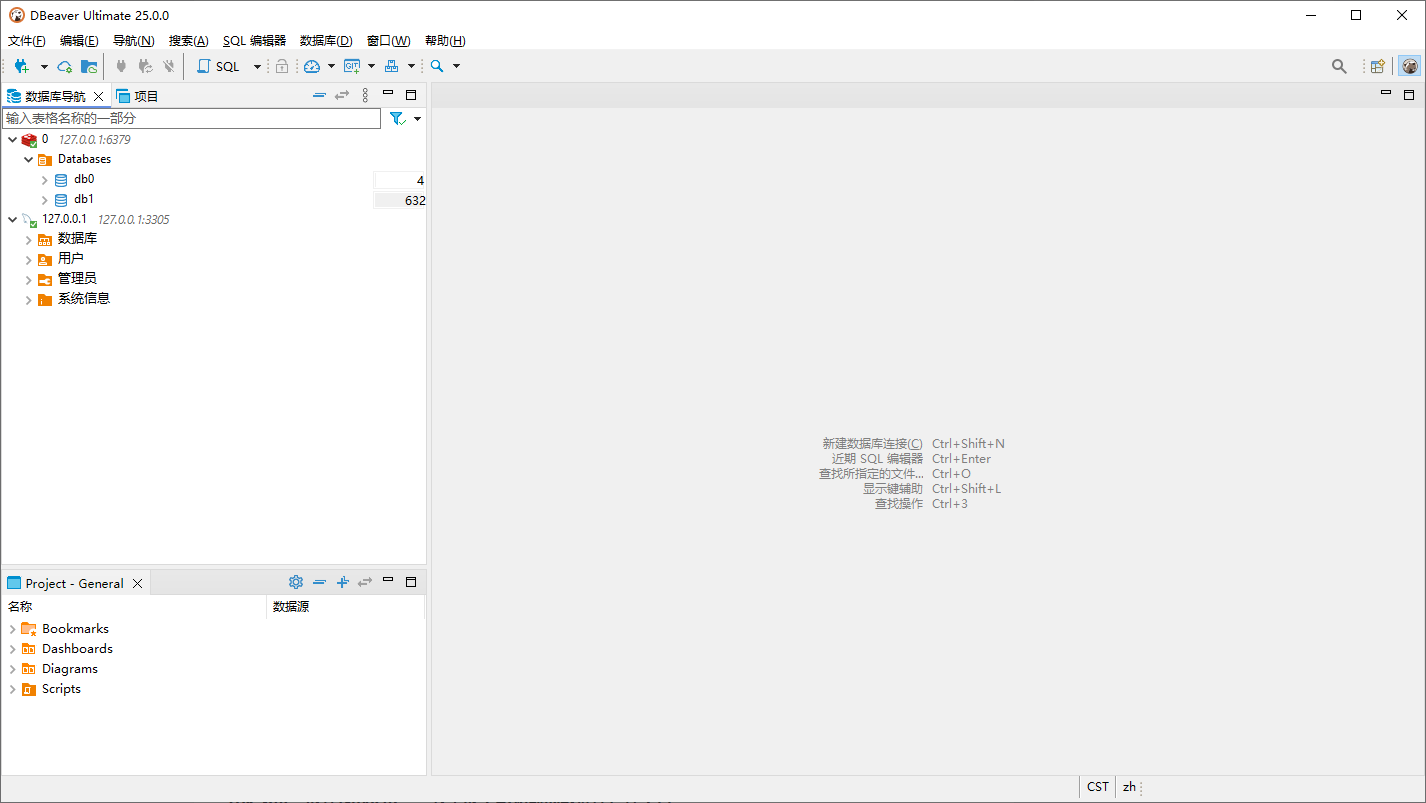The height and width of the screenshot is (803, 1426).
Task: Expand the 管理员 folder
Action: click(28, 280)
